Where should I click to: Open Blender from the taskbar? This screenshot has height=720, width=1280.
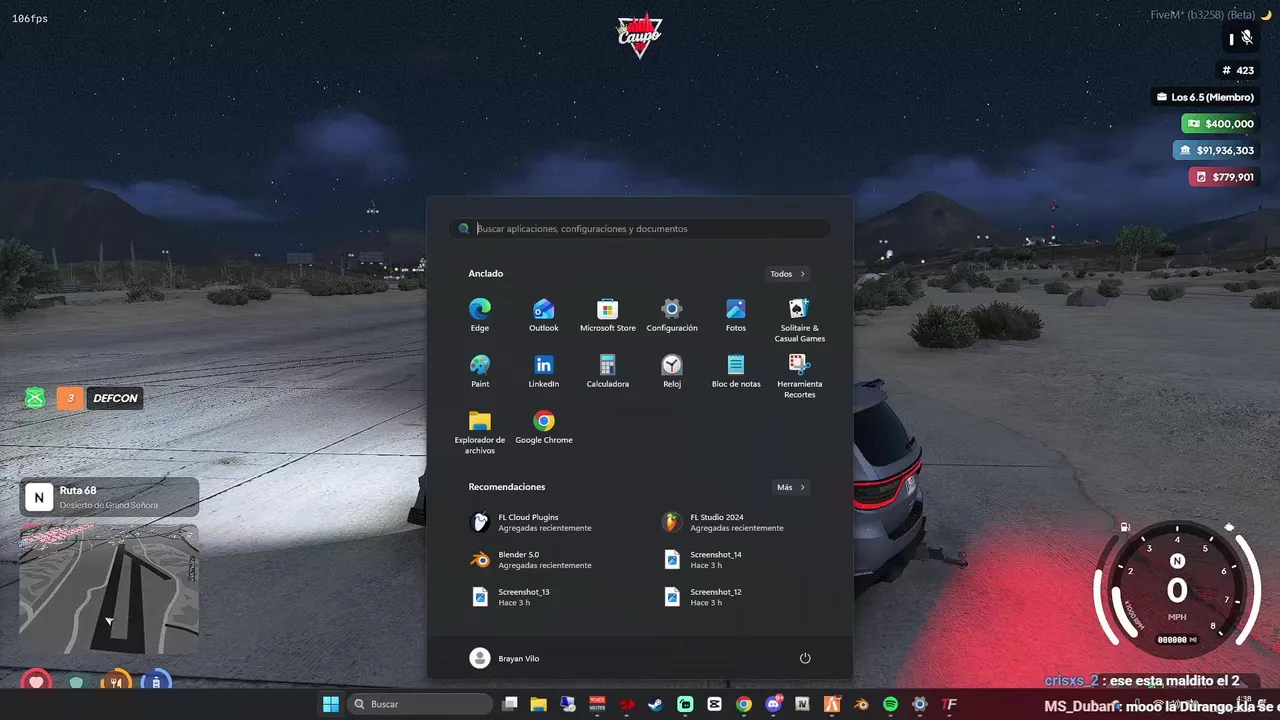pyautogui.click(x=860, y=704)
